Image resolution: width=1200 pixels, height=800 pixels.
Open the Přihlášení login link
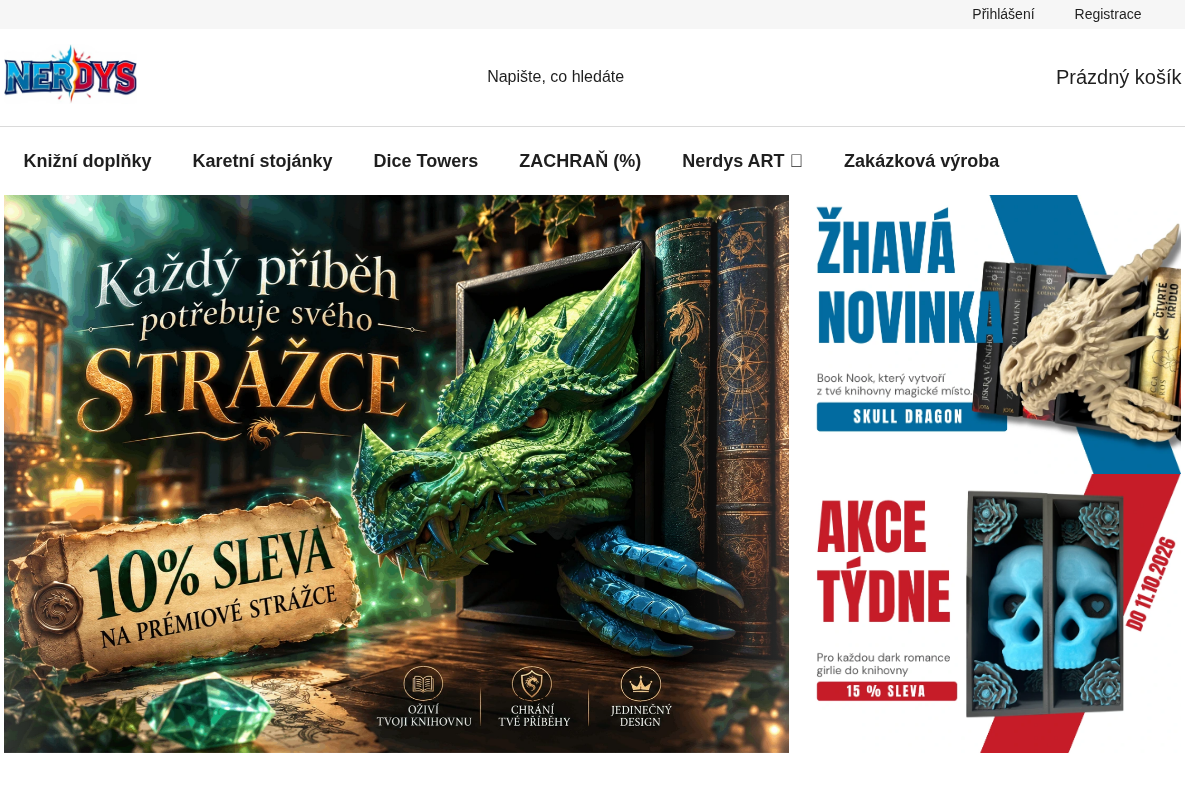(1003, 14)
